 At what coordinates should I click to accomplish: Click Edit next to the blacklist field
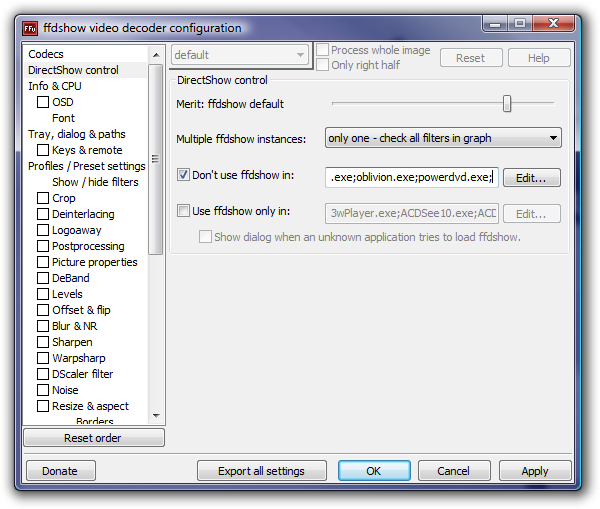(531, 178)
